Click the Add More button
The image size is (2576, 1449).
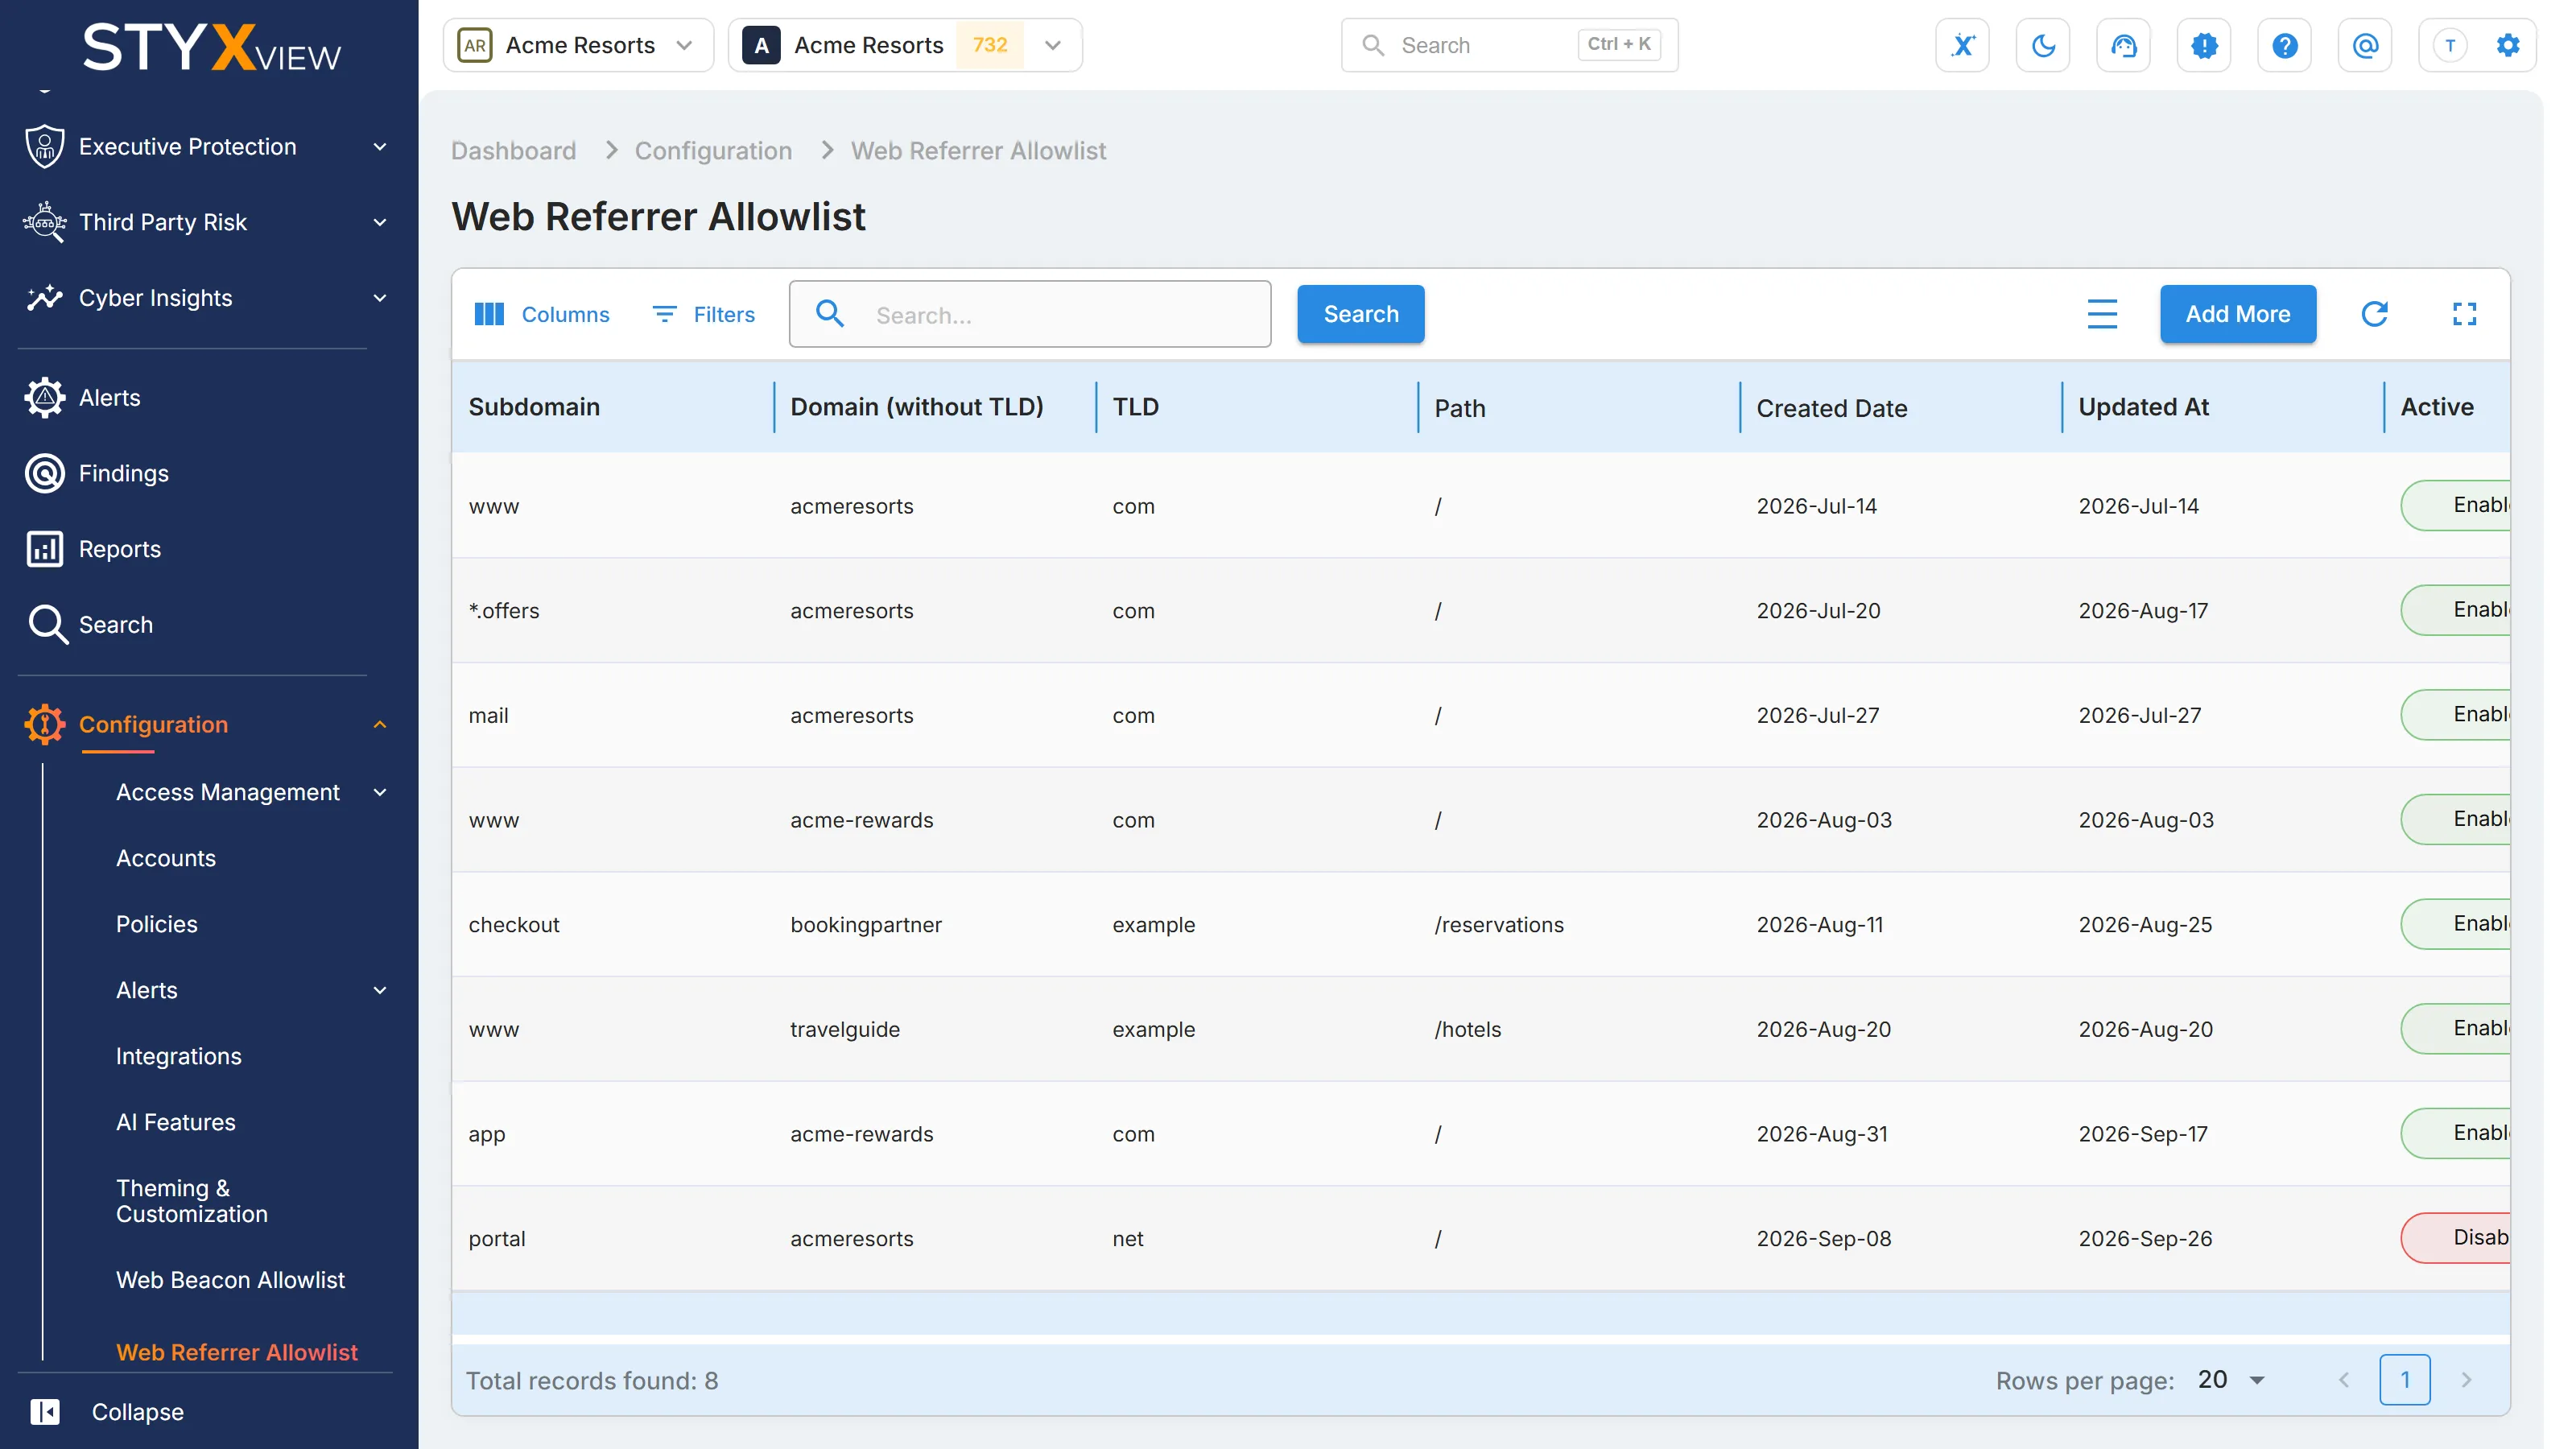tap(2237, 314)
